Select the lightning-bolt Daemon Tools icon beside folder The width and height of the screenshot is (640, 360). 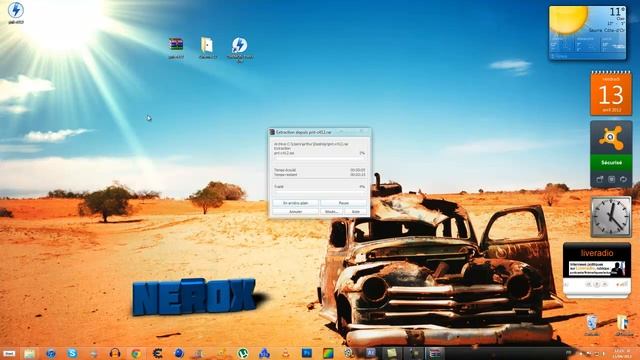[240, 49]
